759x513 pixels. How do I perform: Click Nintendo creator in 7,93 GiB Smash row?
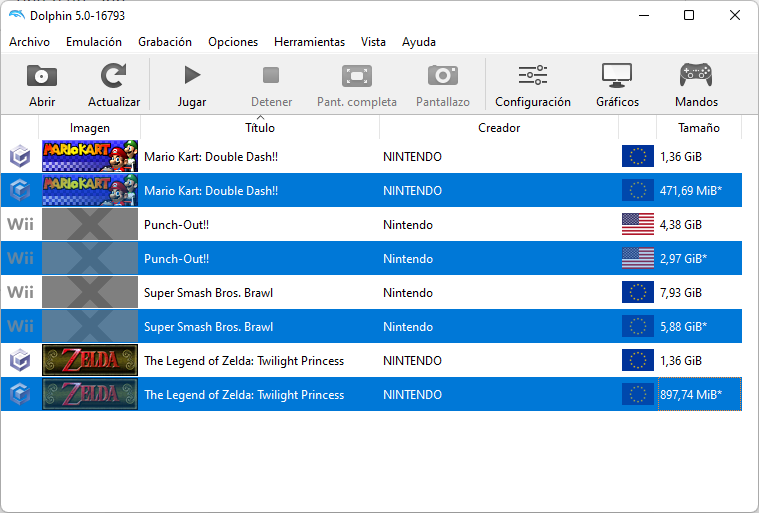pos(408,293)
